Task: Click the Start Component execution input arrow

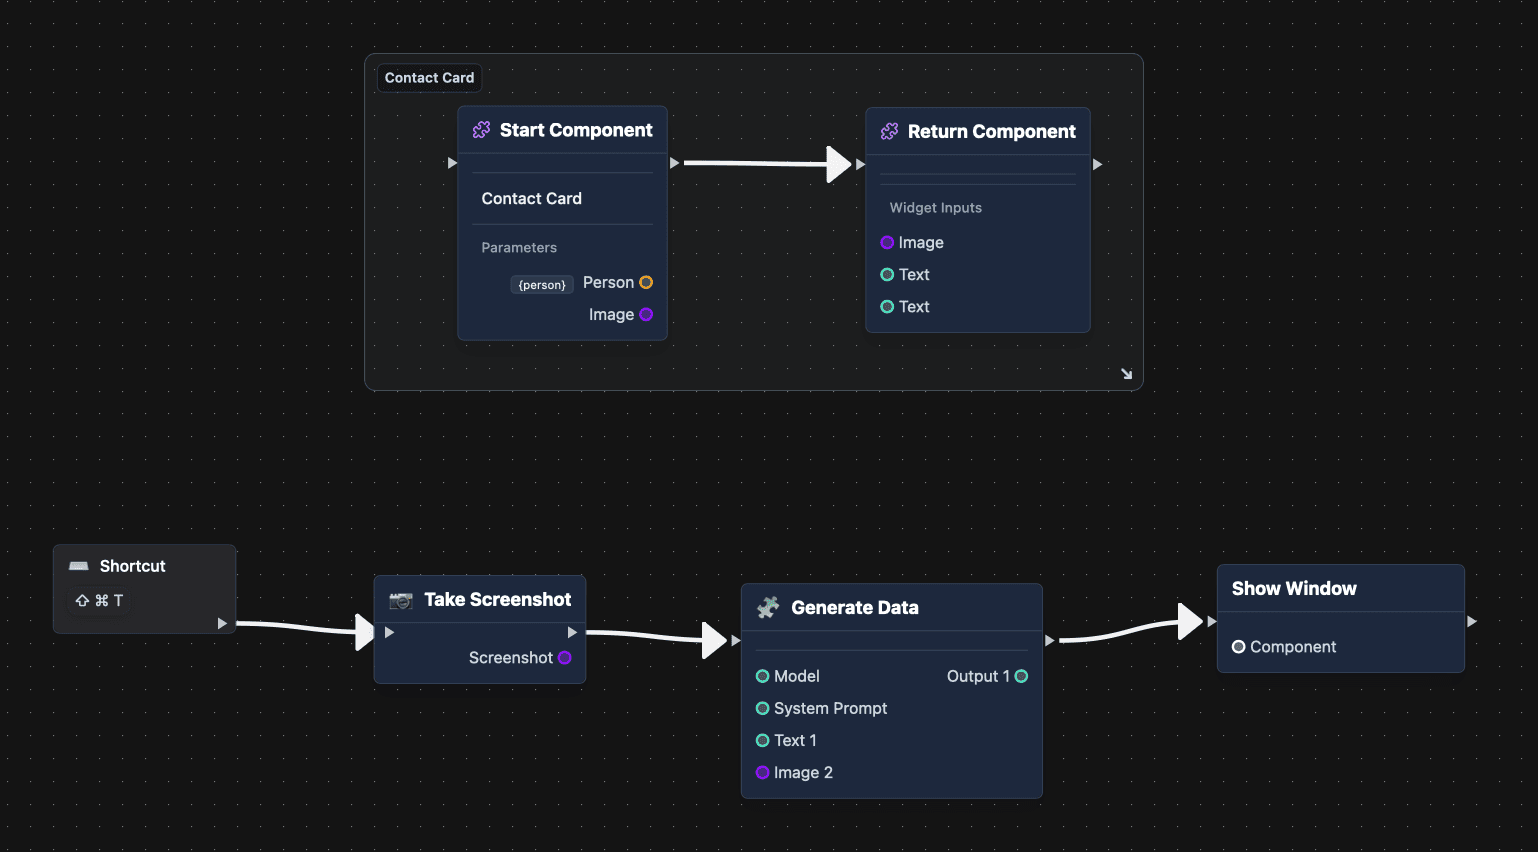Action: click(452, 163)
